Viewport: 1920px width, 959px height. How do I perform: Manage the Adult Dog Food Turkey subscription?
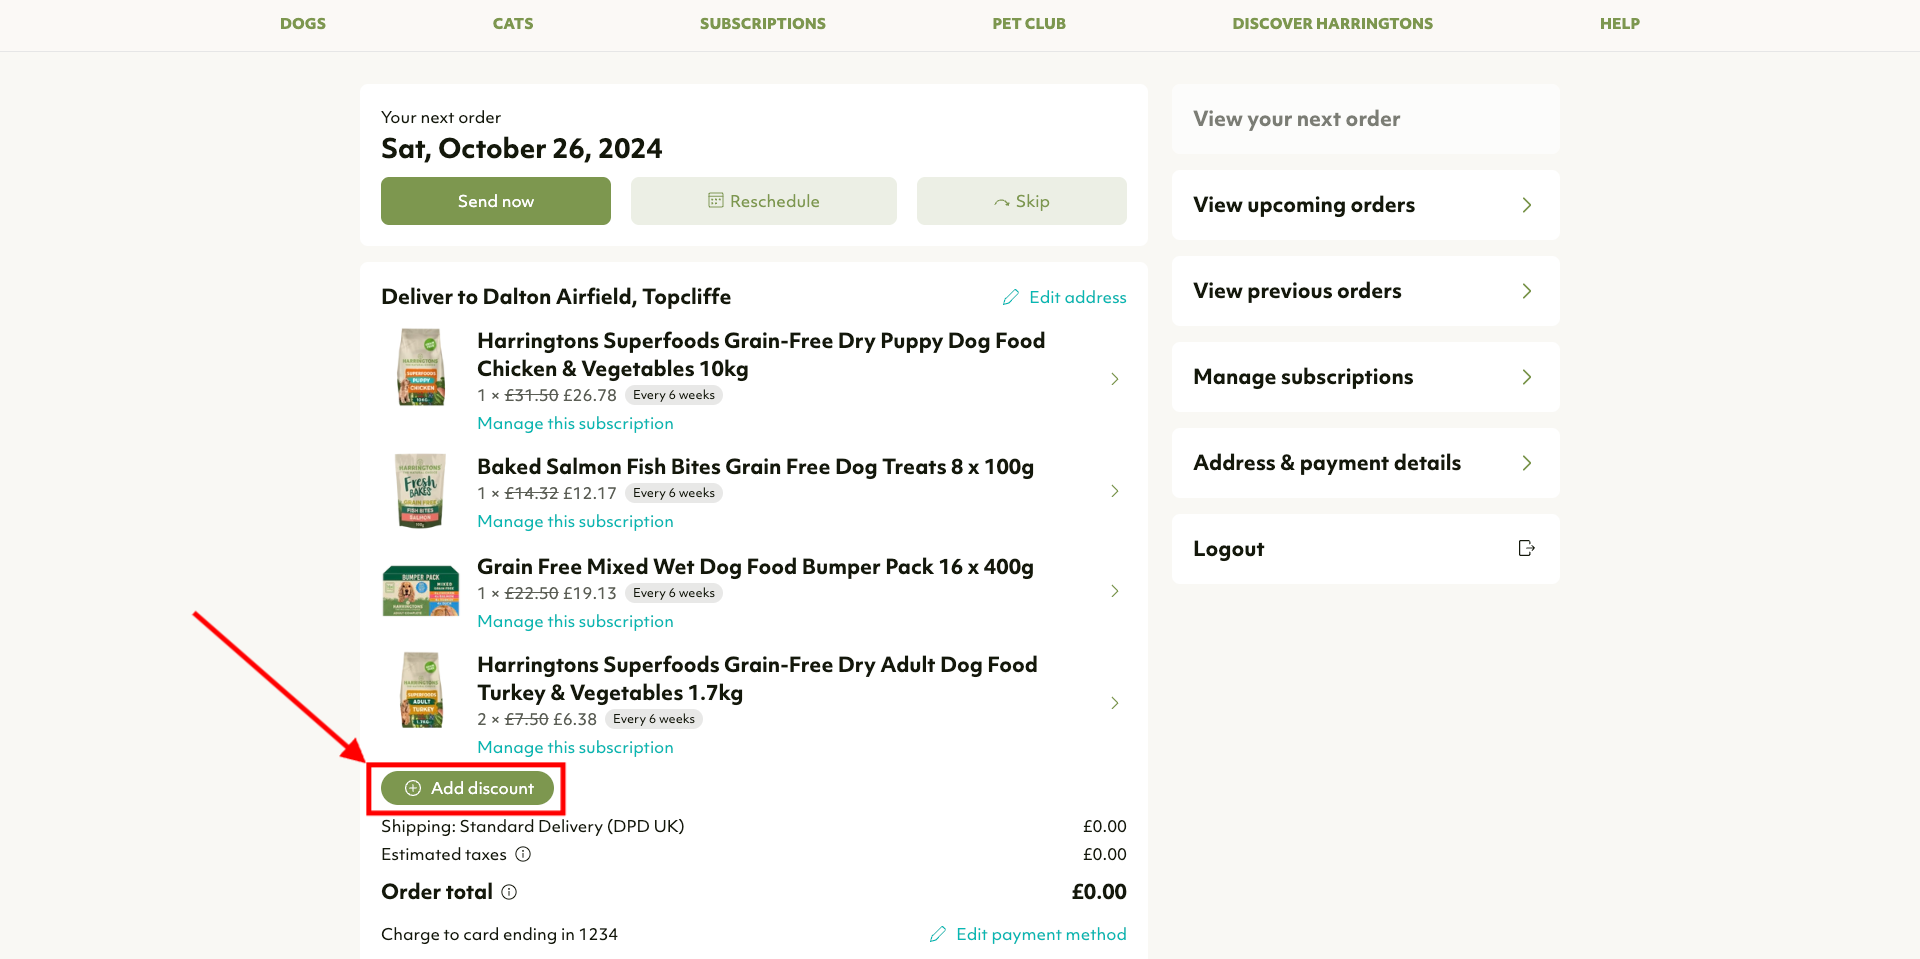pyautogui.click(x=575, y=747)
